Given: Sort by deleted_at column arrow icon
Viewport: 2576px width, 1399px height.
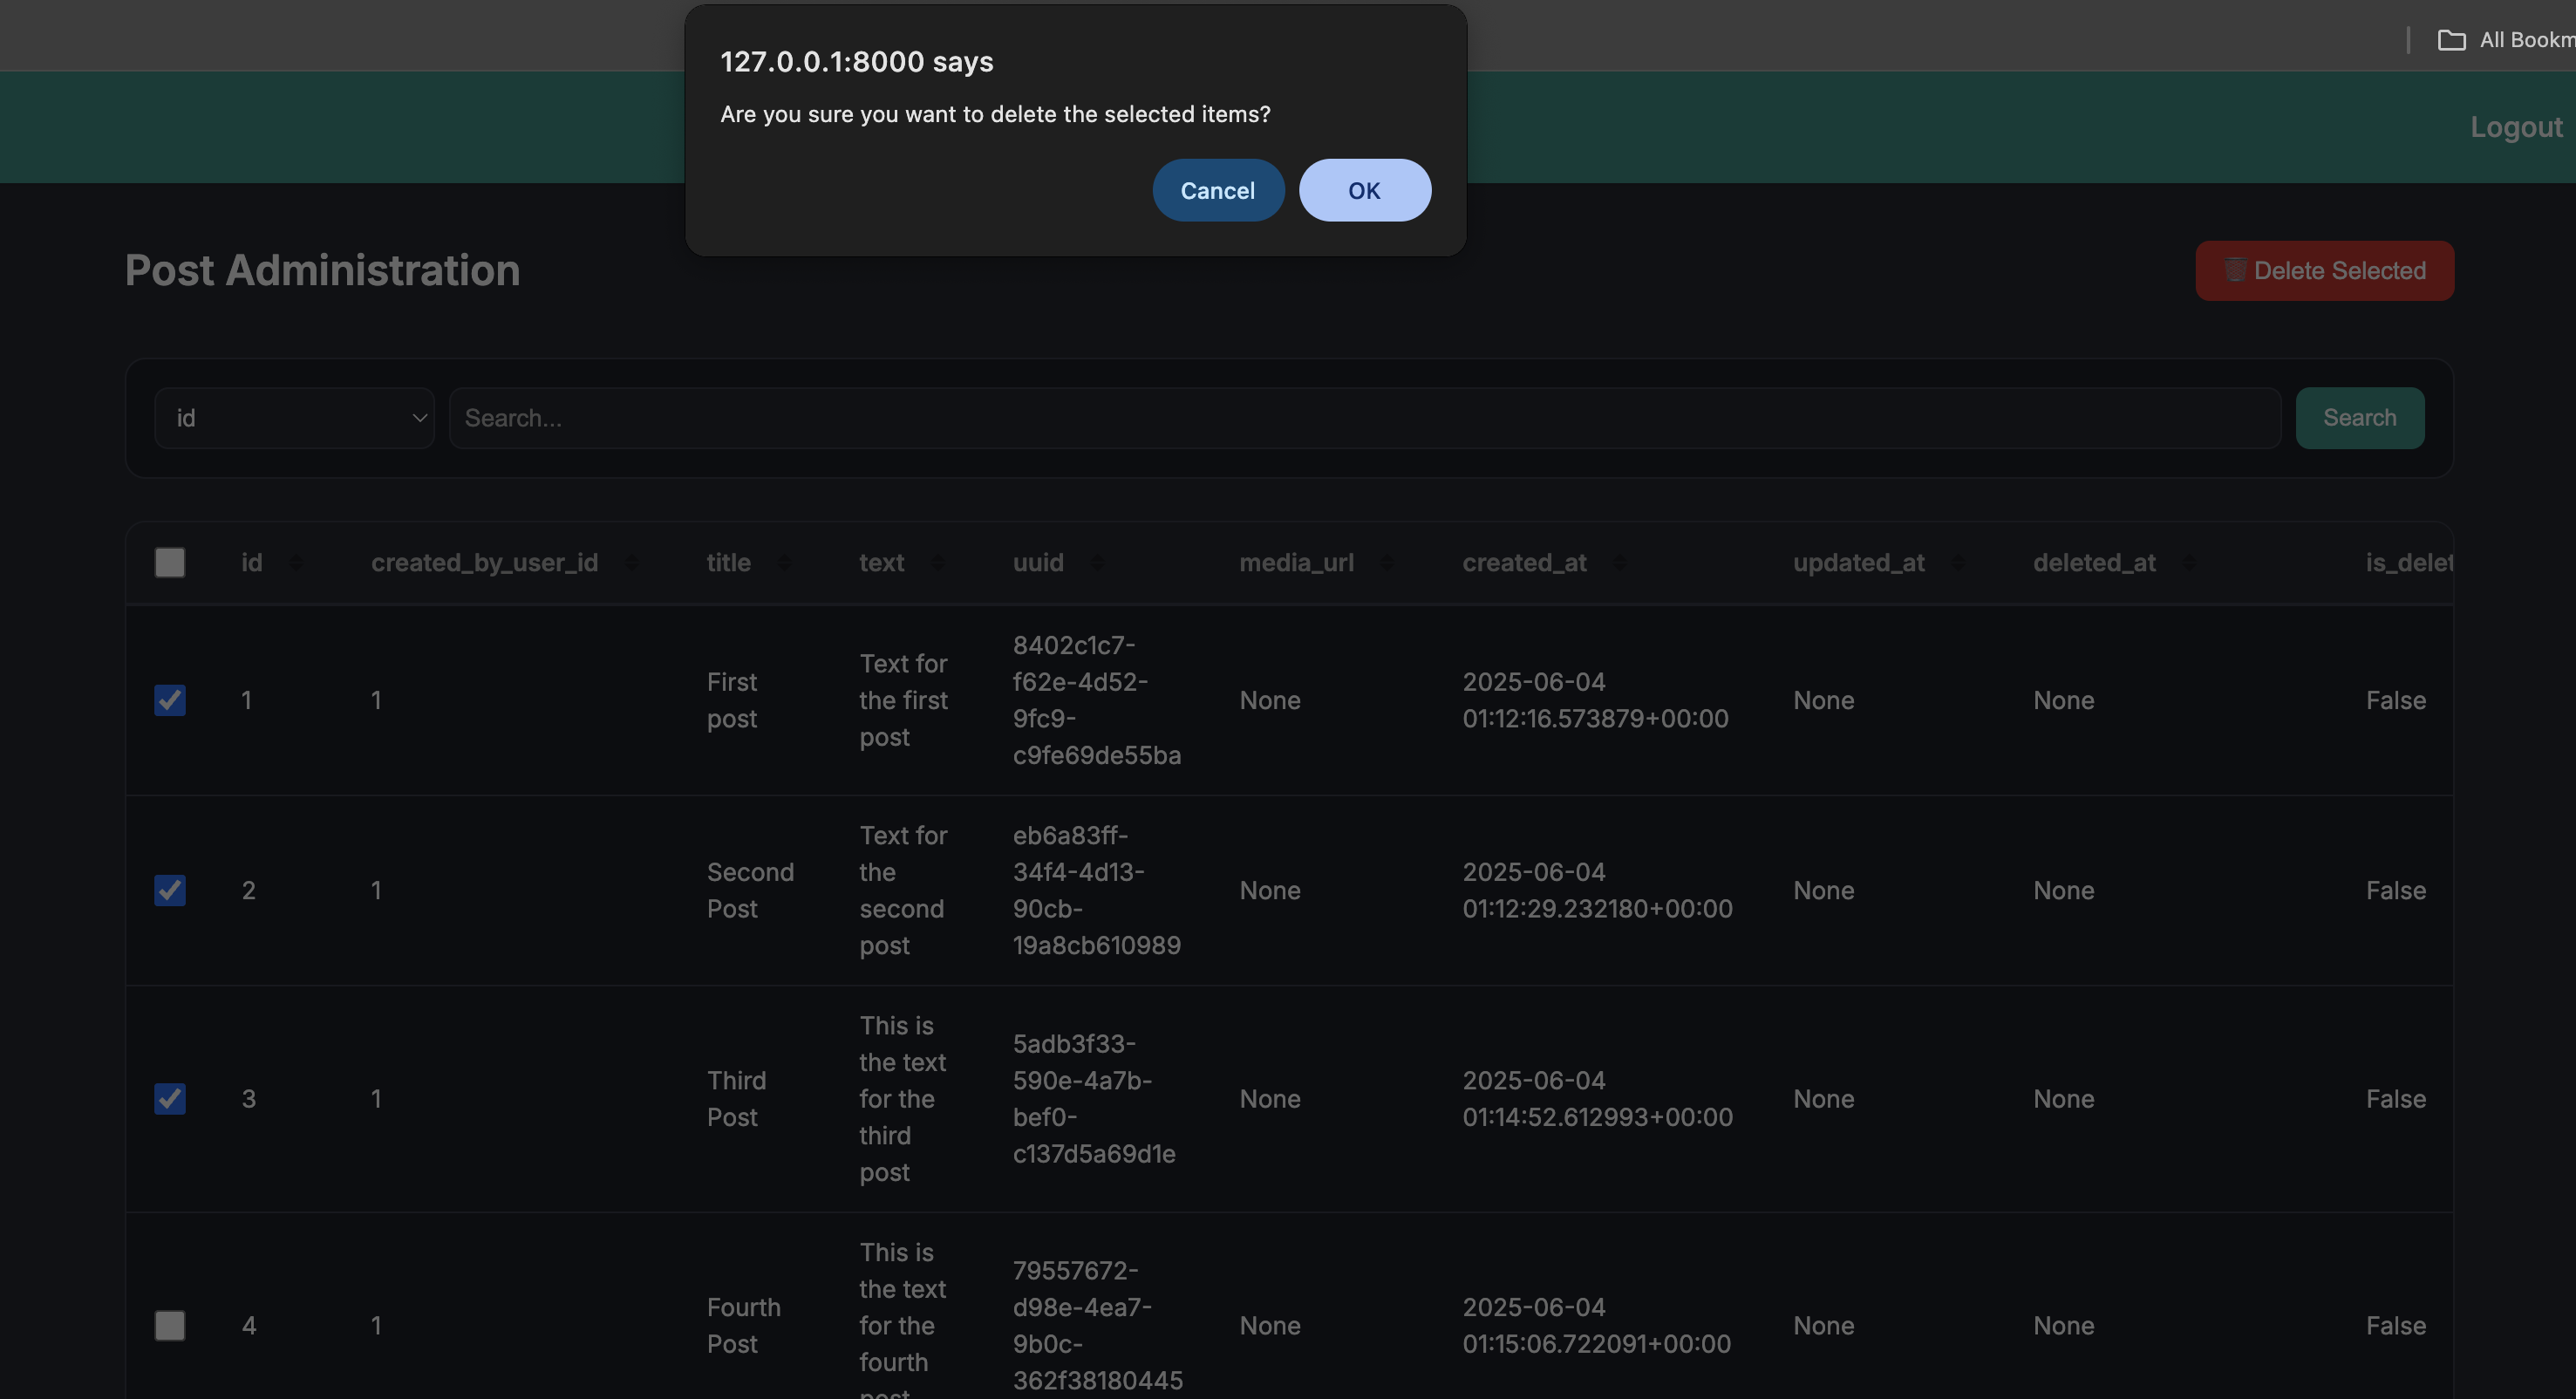Looking at the screenshot, I should point(2189,563).
